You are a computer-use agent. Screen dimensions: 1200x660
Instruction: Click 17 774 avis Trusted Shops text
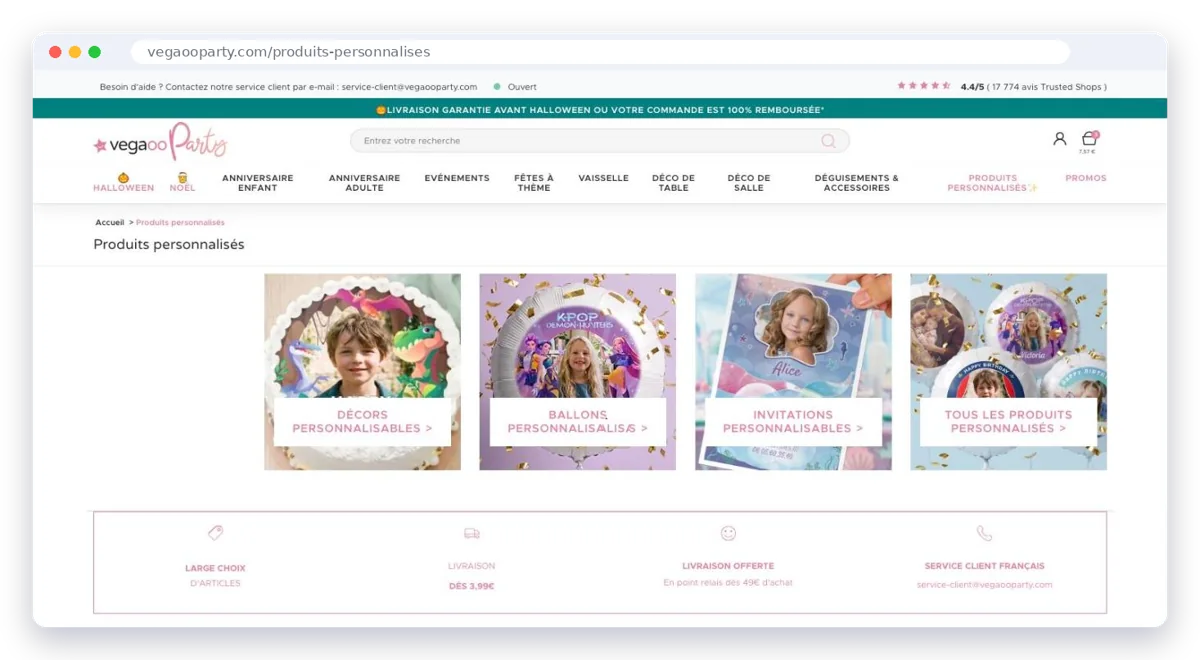point(1047,87)
